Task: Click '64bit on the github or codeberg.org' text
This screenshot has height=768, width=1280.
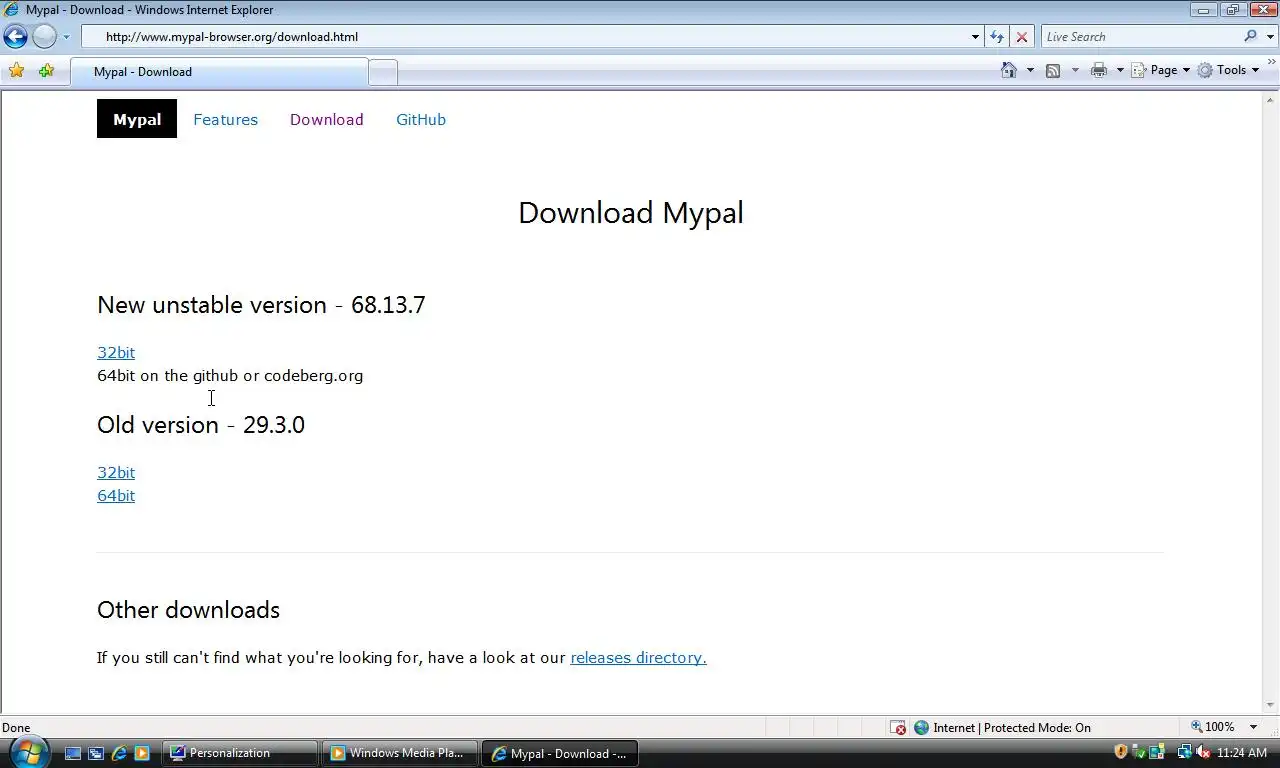Action: pyautogui.click(x=230, y=376)
